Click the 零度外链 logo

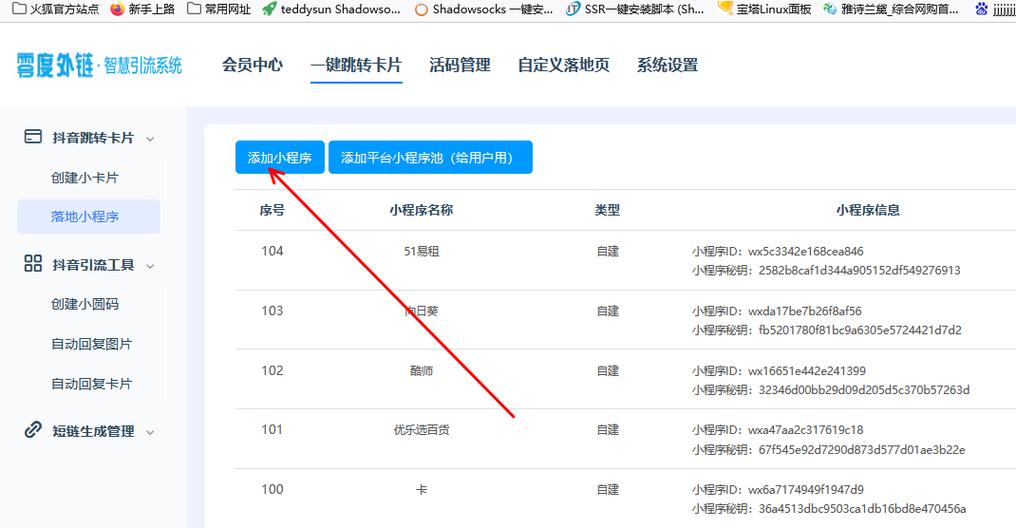99,65
